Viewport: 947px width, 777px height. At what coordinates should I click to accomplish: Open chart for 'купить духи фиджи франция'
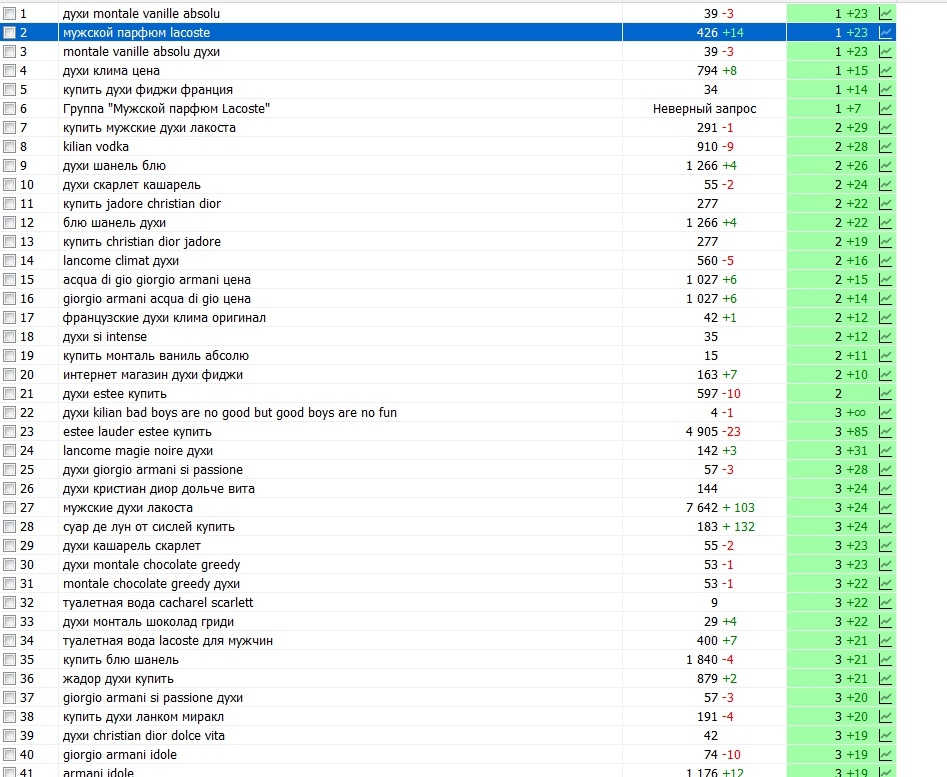pyautogui.click(x=885, y=89)
